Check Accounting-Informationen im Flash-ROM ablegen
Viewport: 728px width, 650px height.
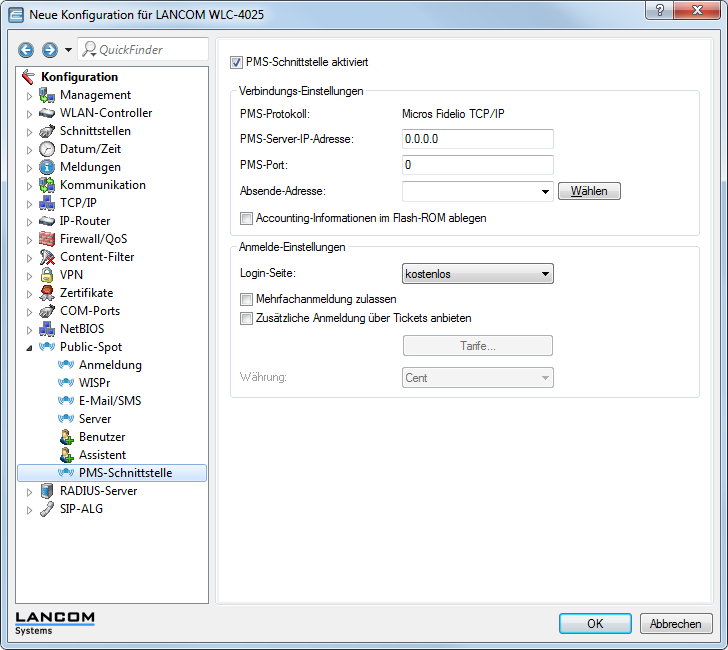(x=247, y=218)
